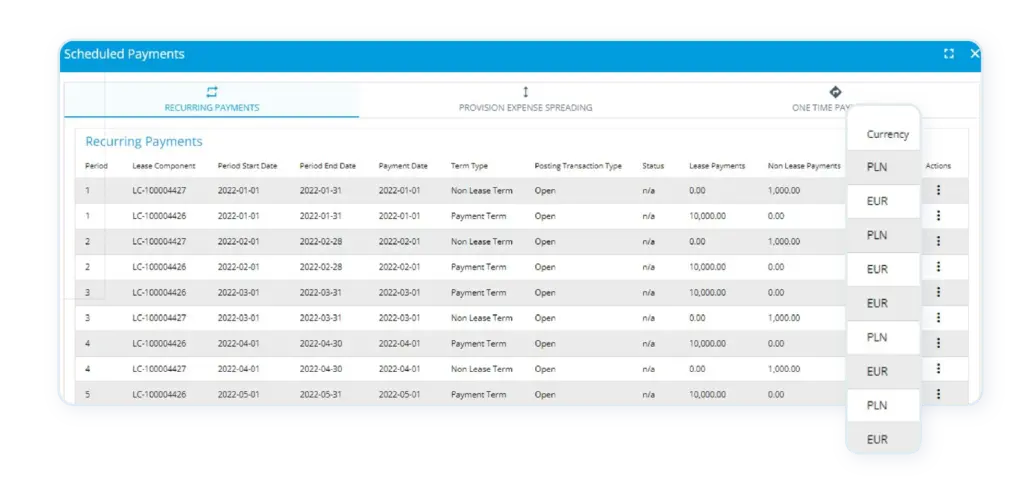
Task: Open actions menu for period 1 LC-100004426 row
Action: pos(938,215)
